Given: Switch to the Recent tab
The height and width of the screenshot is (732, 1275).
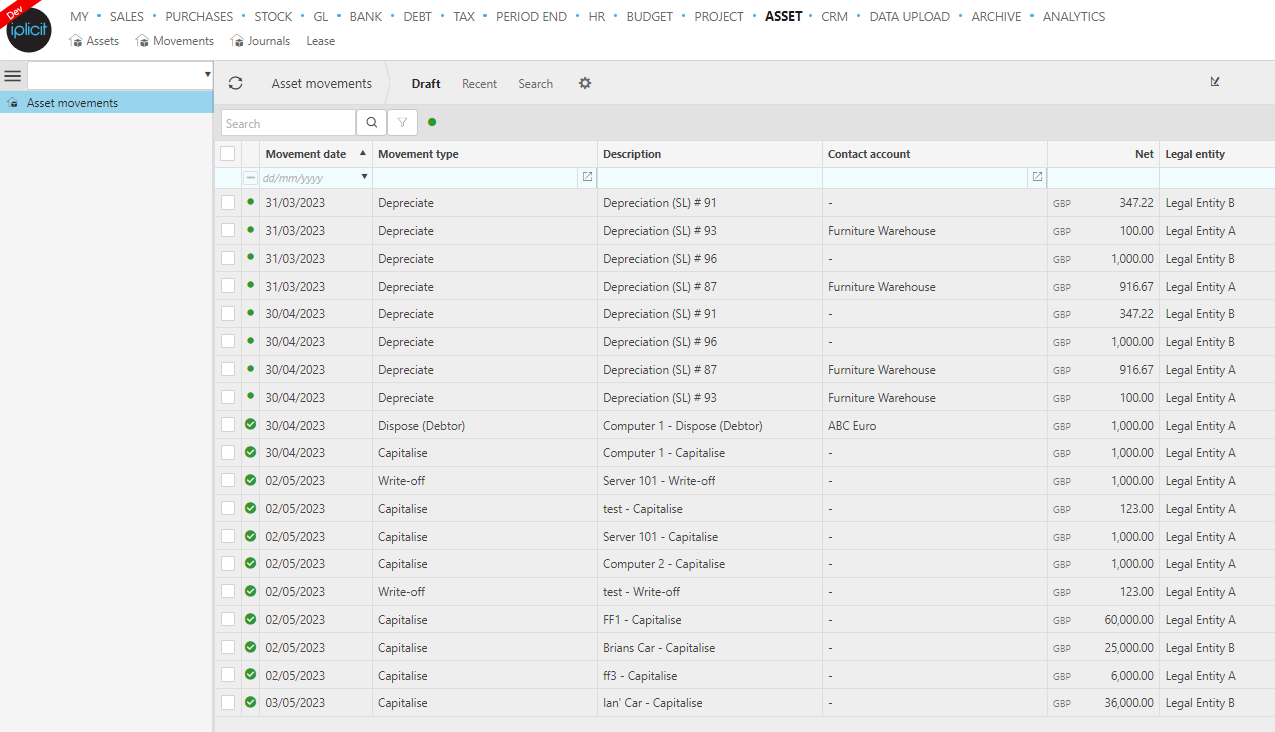Looking at the screenshot, I should [x=479, y=84].
